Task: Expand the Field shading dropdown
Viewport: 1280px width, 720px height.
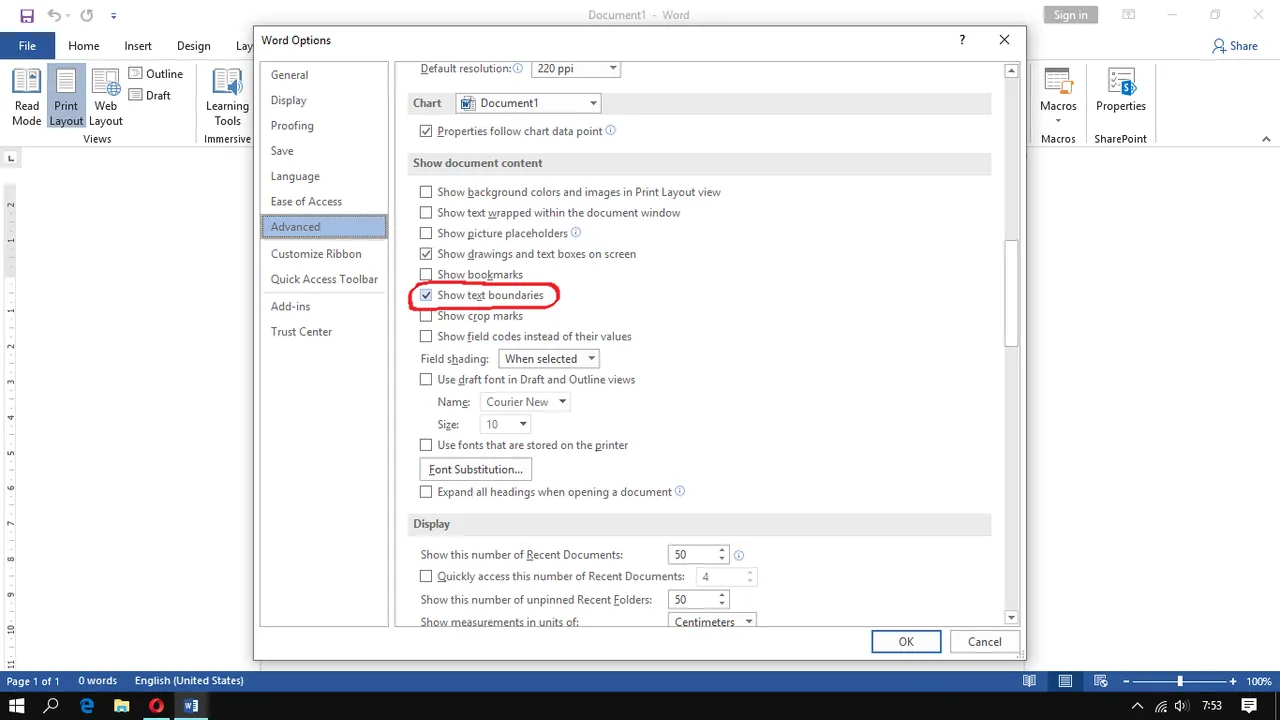Action: click(548, 359)
